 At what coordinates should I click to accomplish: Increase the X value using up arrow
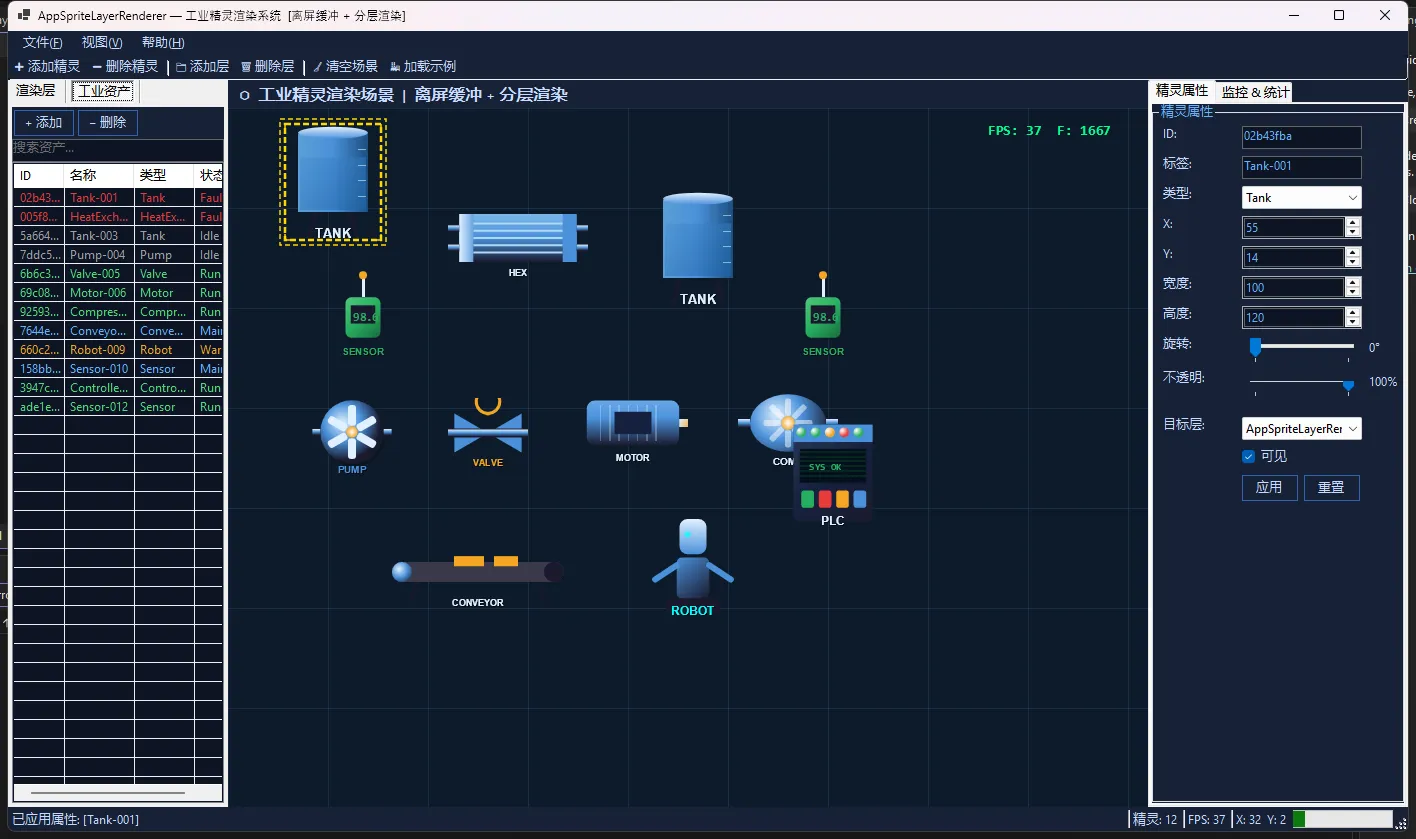click(1353, 222)
